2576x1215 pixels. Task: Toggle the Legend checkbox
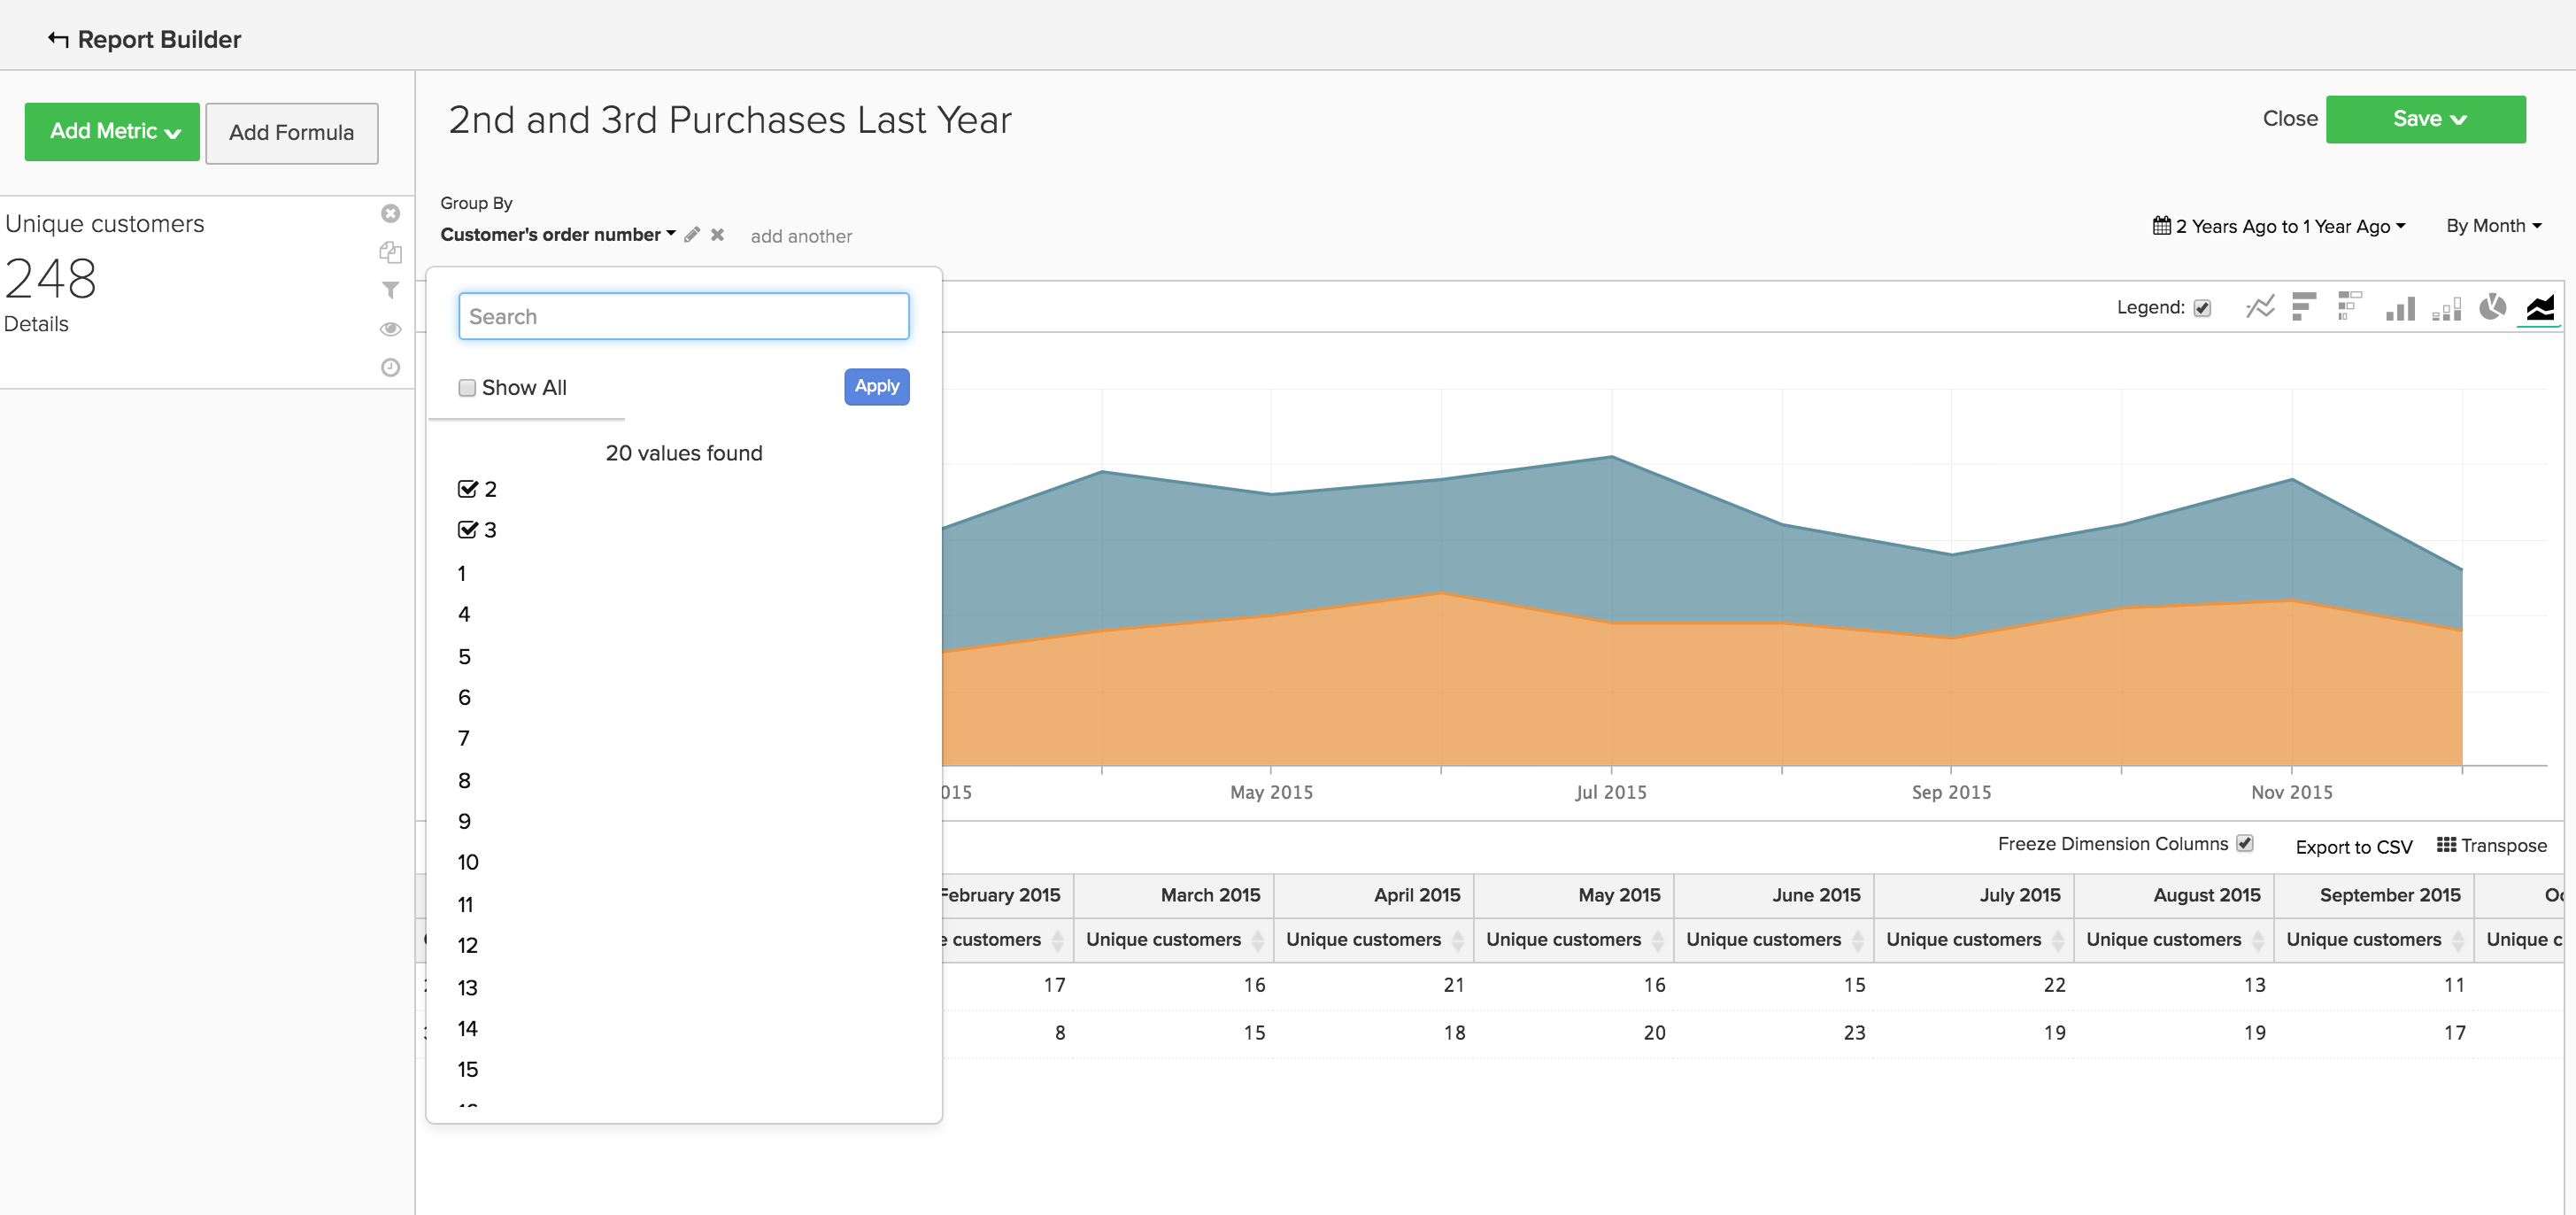click(2202, 308)
